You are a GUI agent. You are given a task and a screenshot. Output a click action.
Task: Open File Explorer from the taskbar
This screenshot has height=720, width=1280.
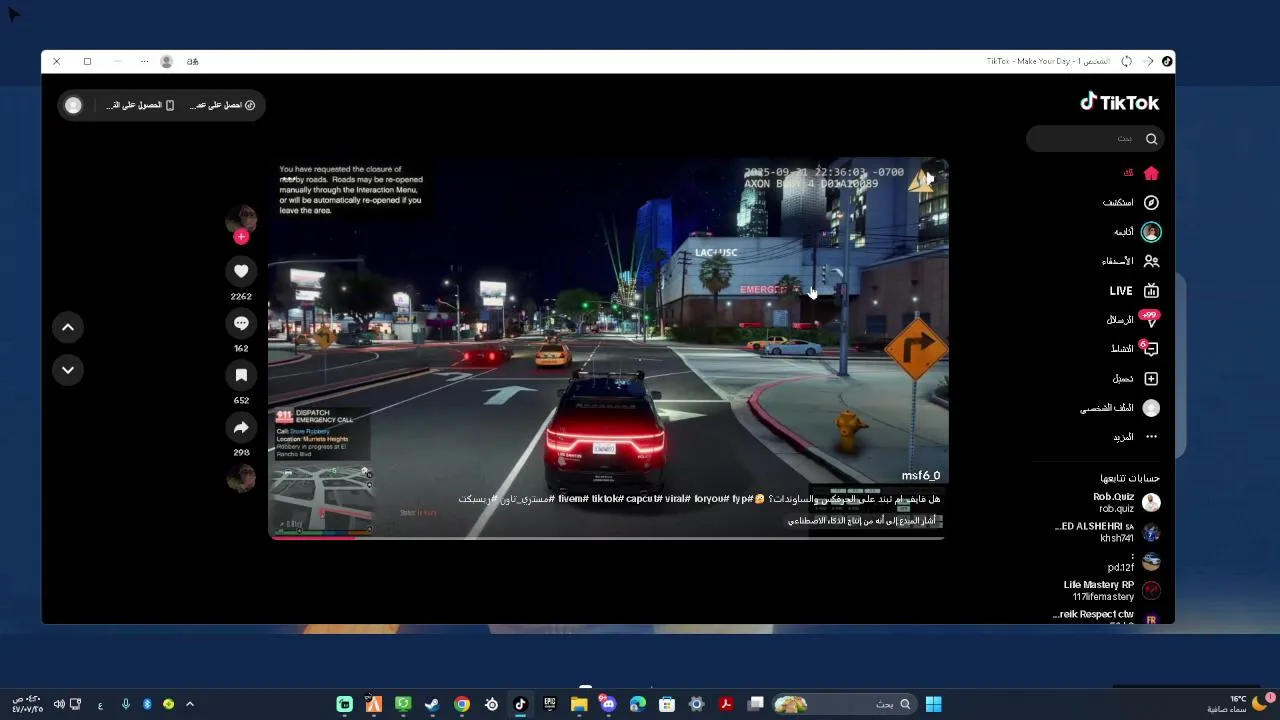579,704
